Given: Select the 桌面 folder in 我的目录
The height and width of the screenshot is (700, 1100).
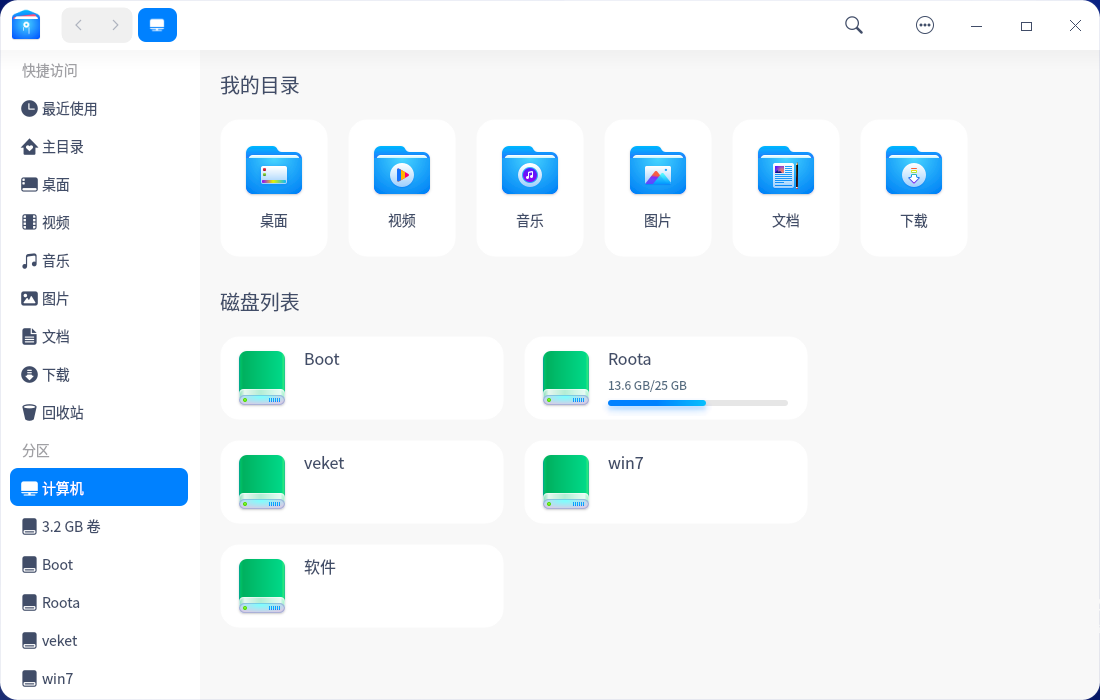Looking at the screenshot, I should coord(273,187).
